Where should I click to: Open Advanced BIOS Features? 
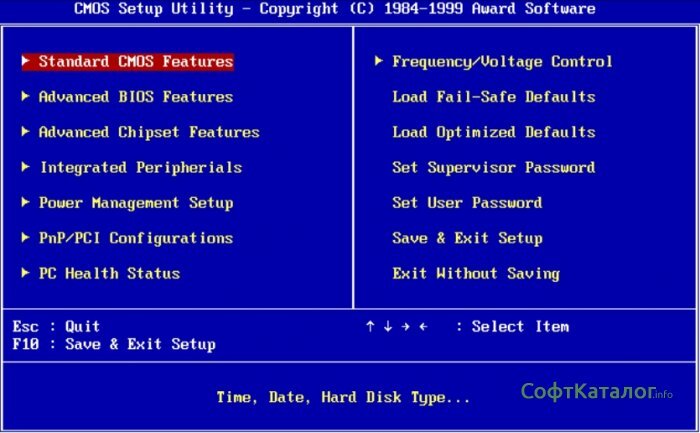[x=136, y=97]
